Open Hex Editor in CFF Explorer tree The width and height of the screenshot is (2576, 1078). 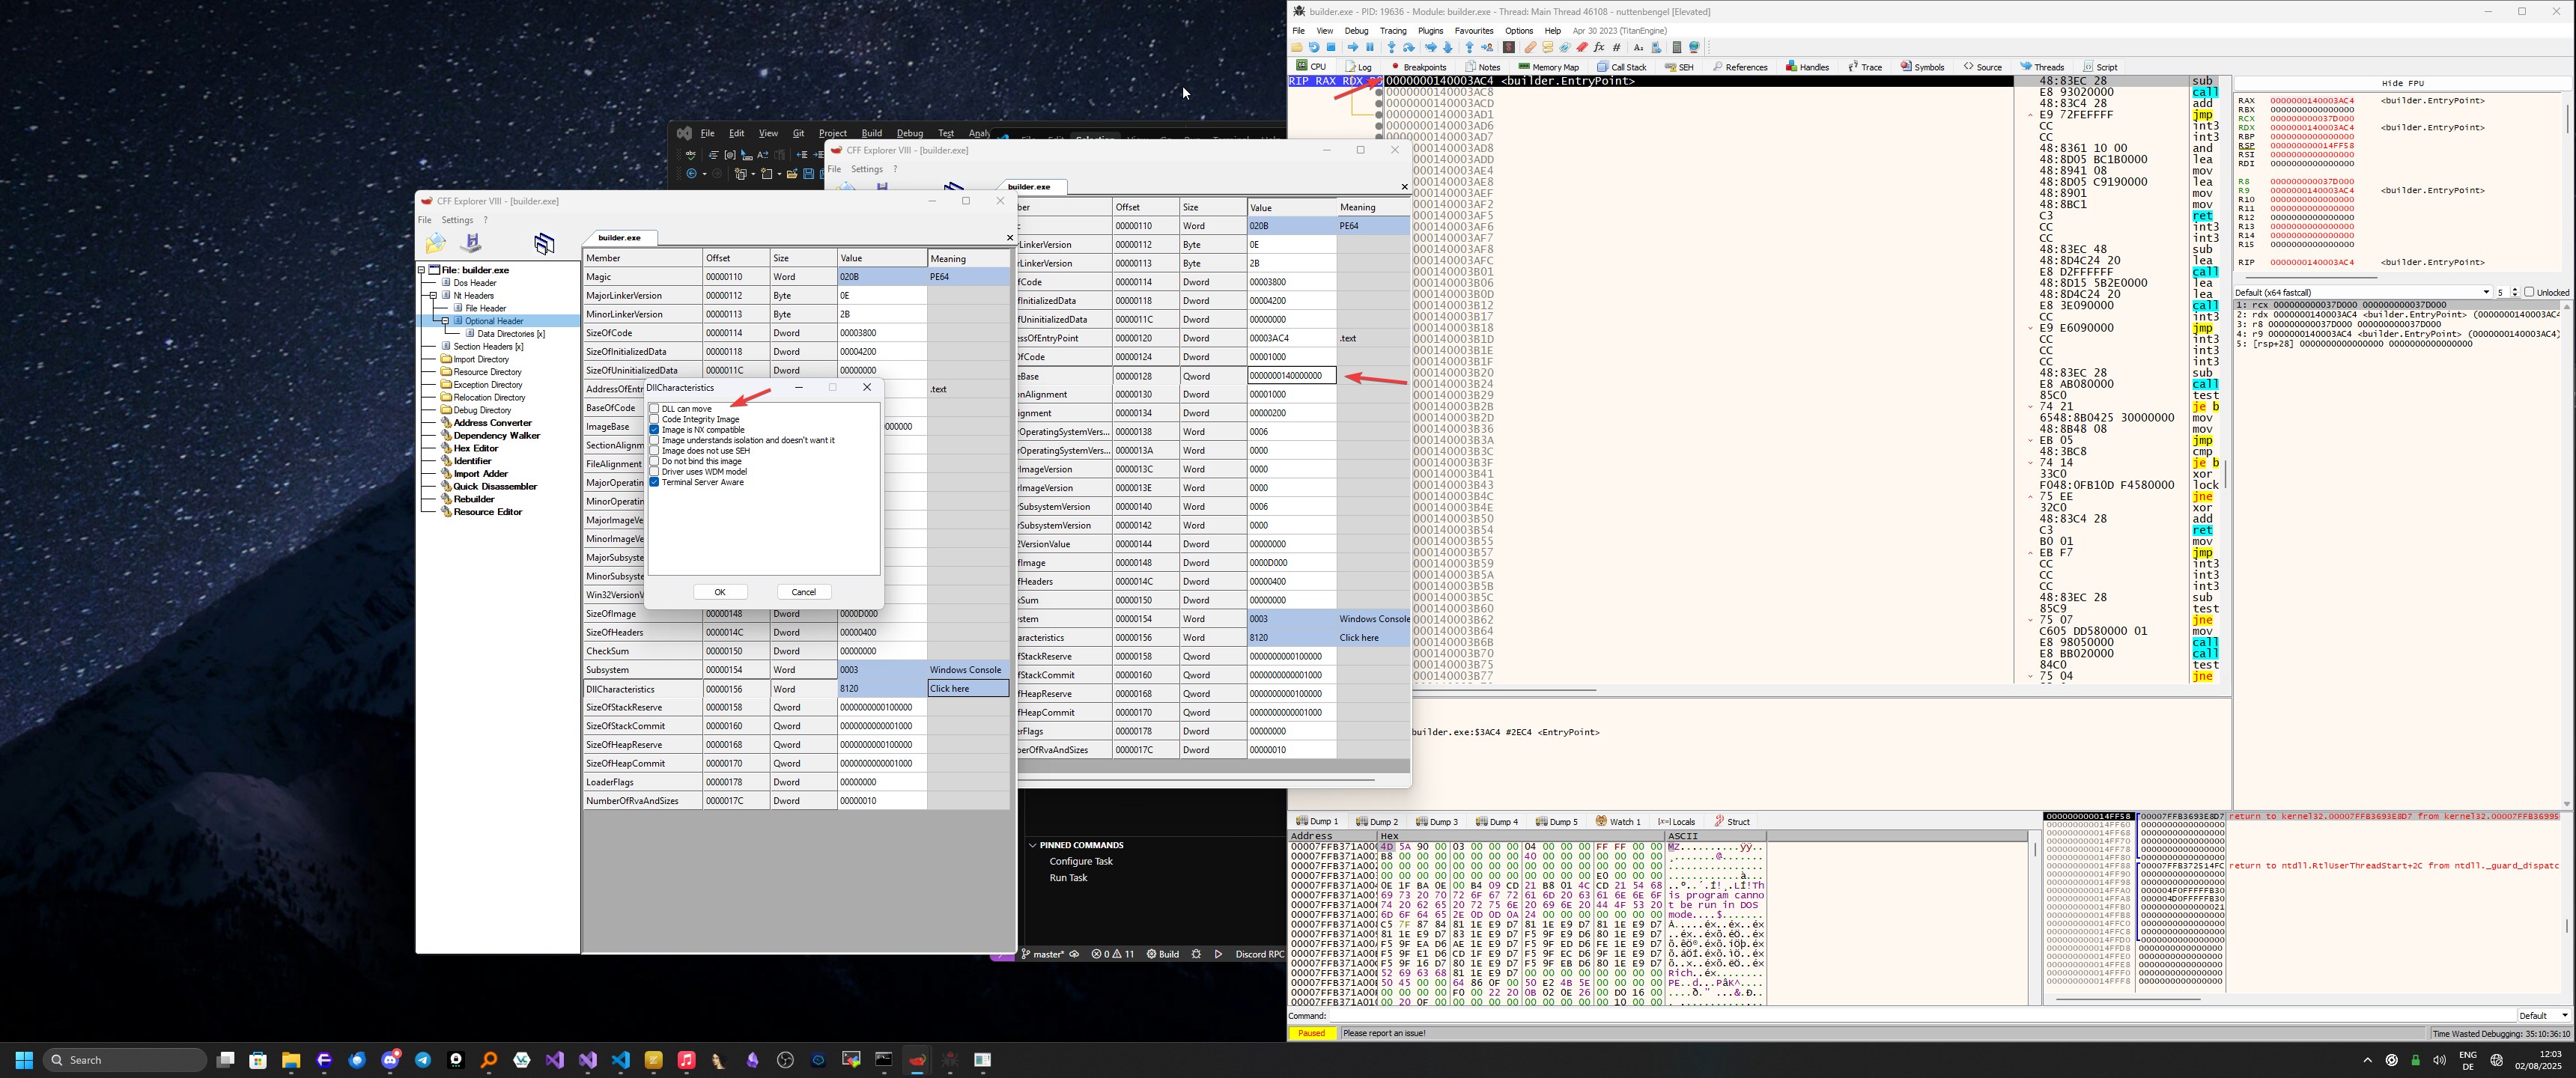[x=475, y=448]
